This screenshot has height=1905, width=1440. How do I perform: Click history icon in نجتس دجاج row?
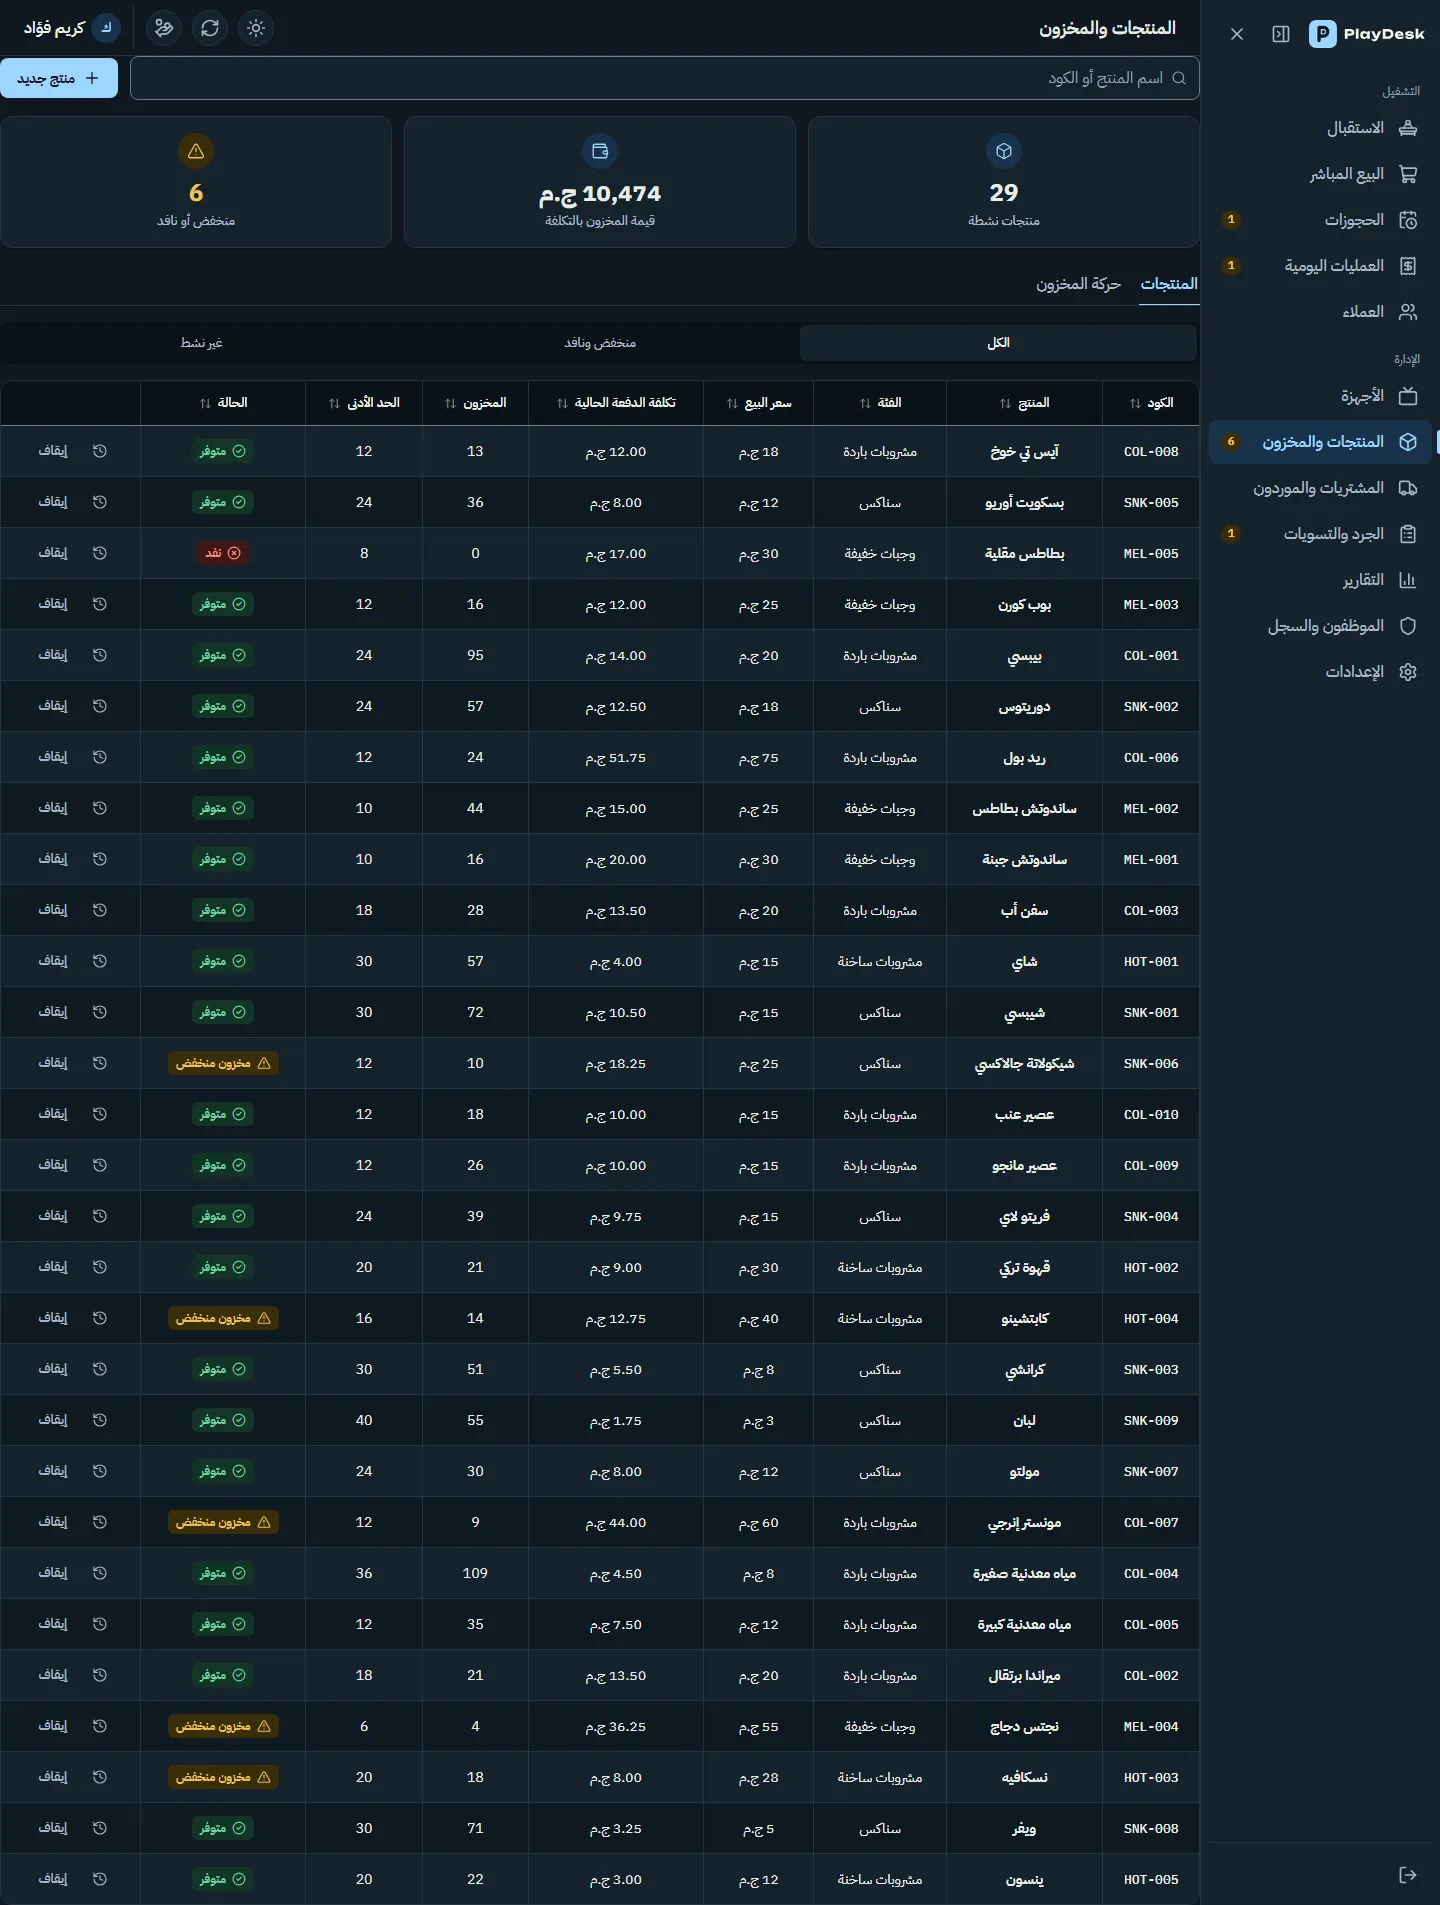point(100,1726)
